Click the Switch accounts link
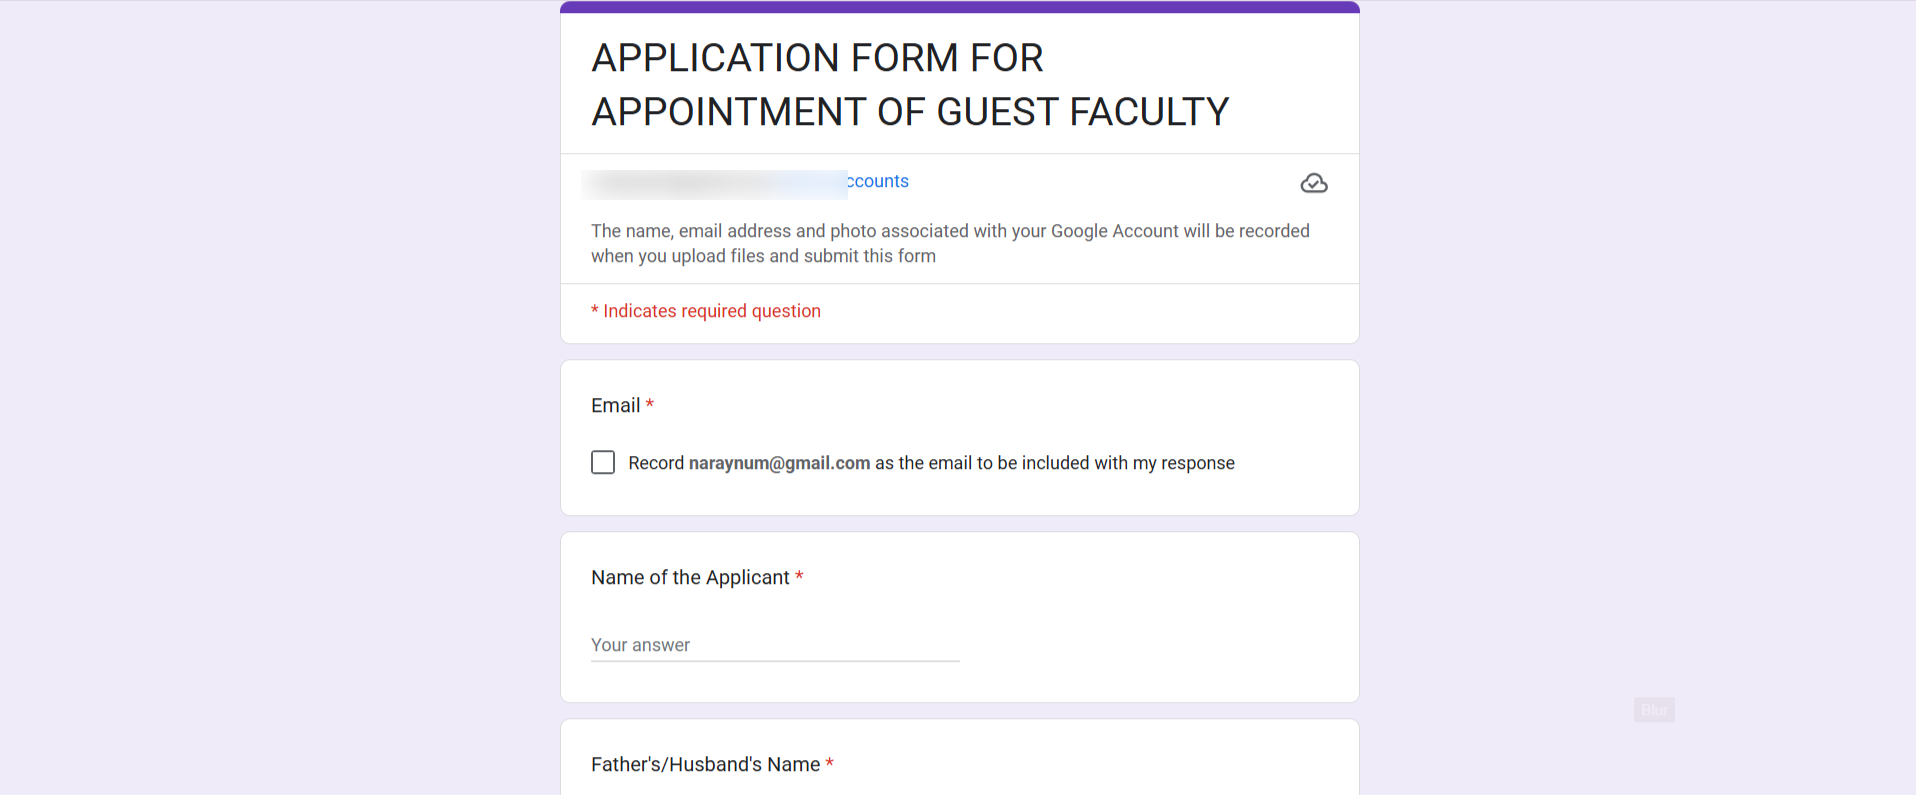 tap(878, 181)
